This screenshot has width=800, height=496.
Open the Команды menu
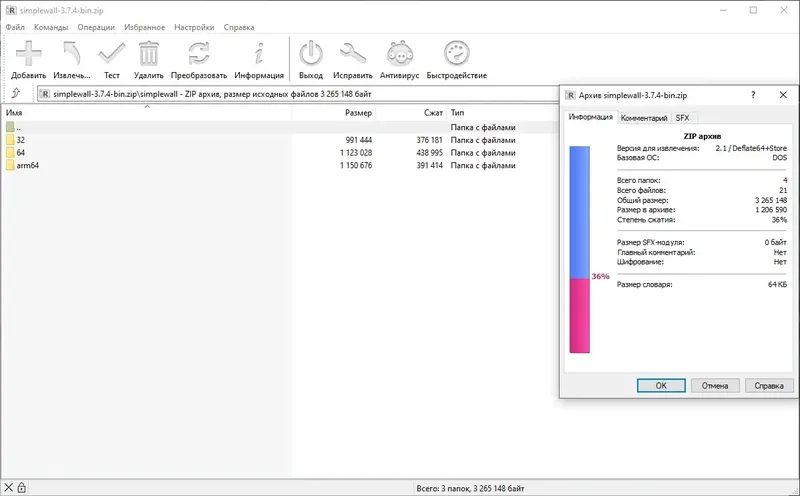point(51,27)
